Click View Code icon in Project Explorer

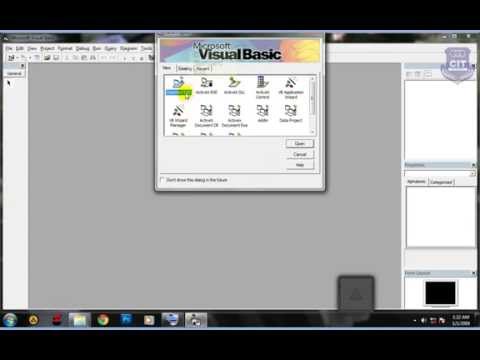point(409,74)
